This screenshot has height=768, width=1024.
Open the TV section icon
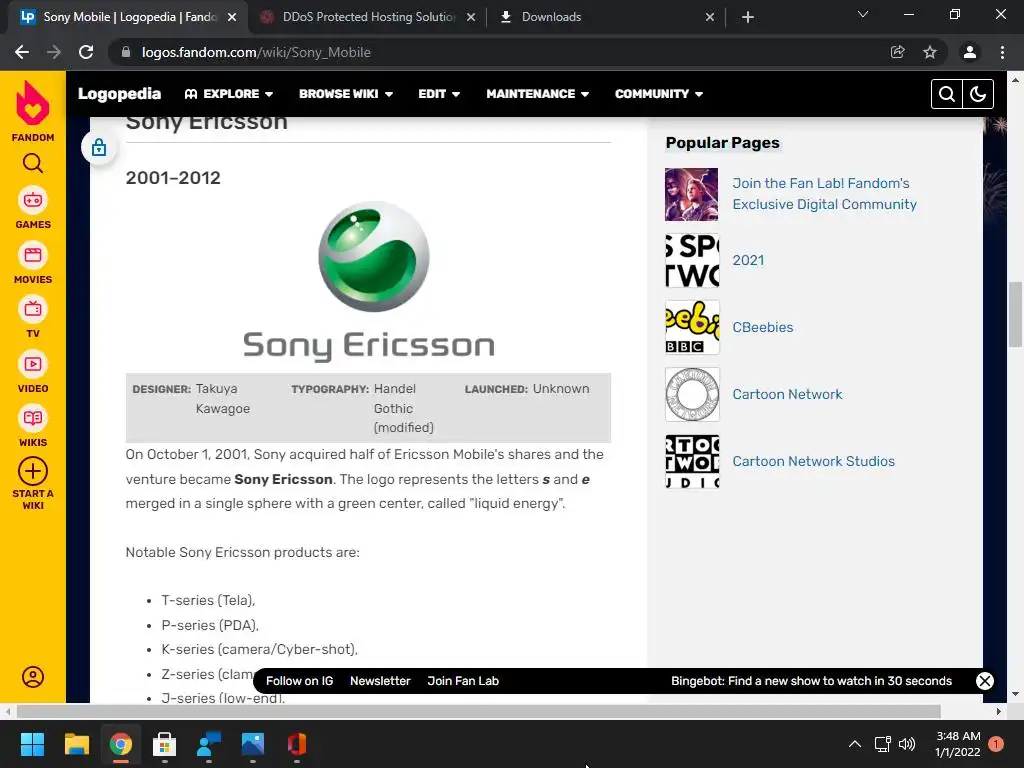tap(33, 310)
